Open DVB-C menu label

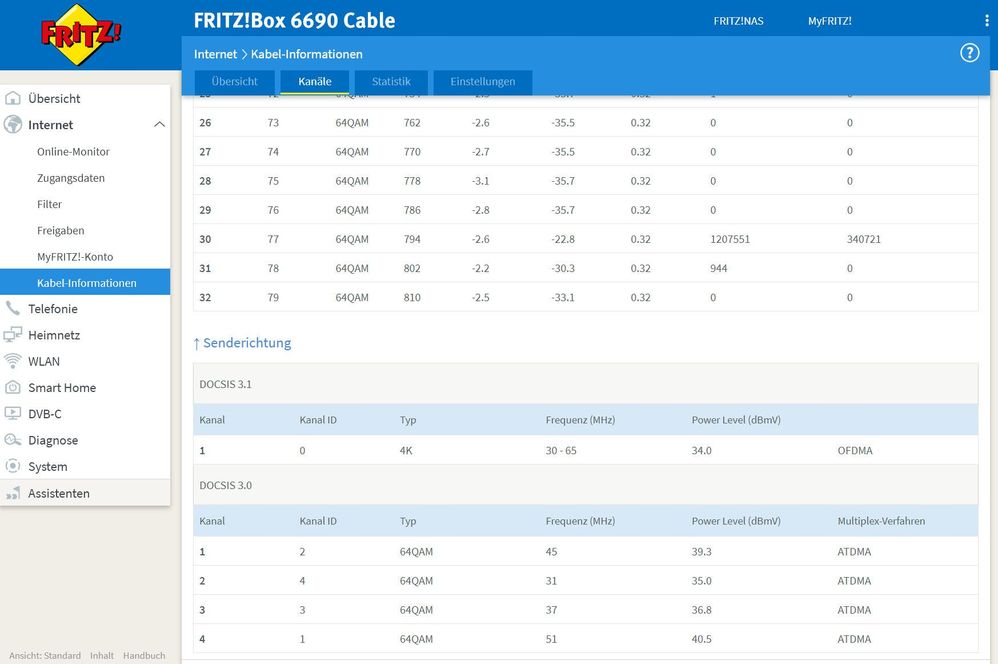click(x=45, y=414)
